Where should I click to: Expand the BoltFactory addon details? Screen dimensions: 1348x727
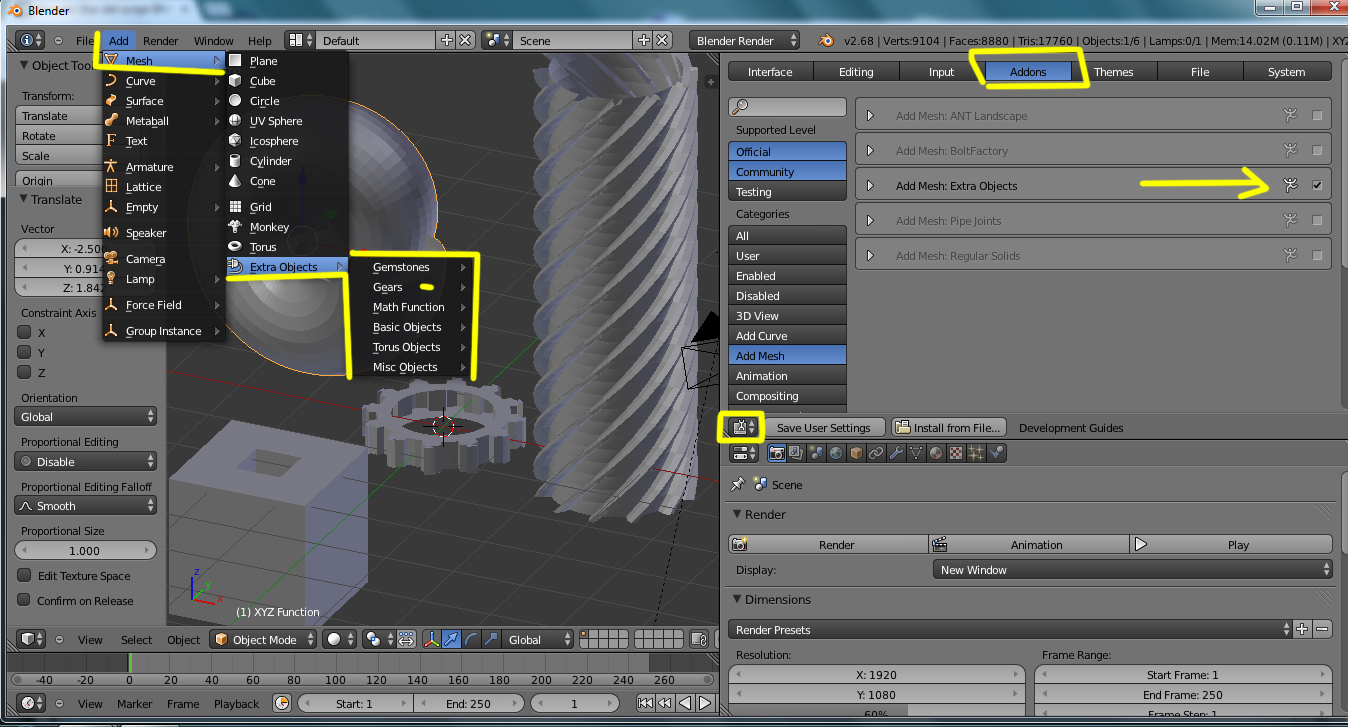point(870,151)
